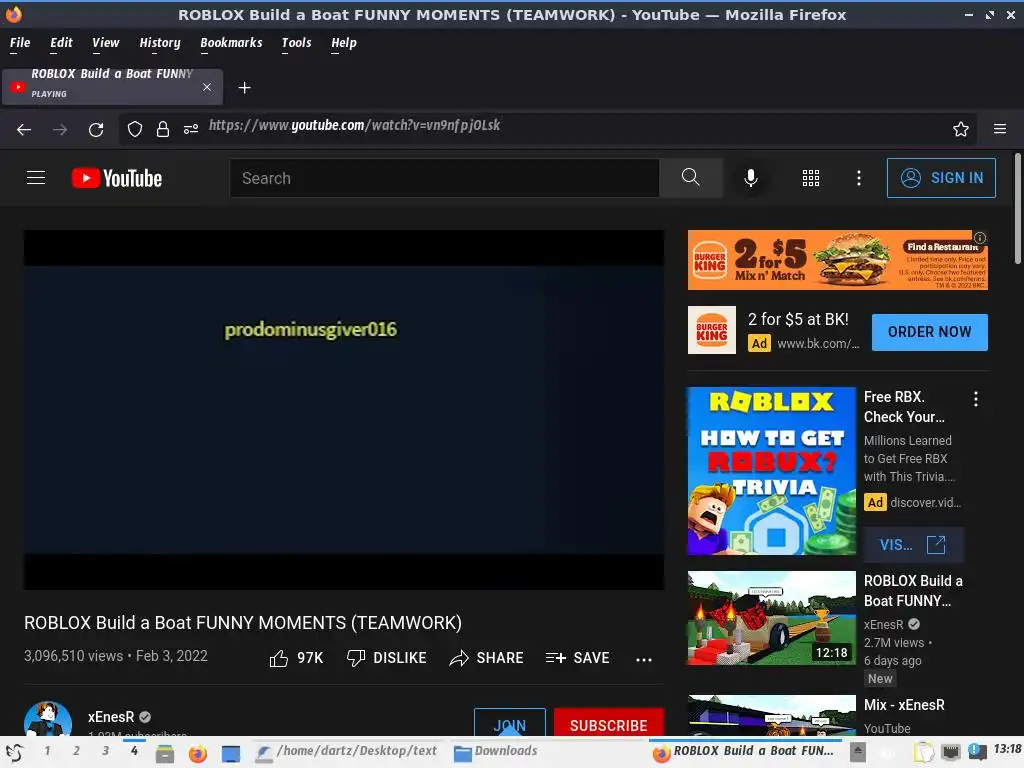Open Bookmarks menu
Screen dimensions: 1024x768
(x=231, y=43)
